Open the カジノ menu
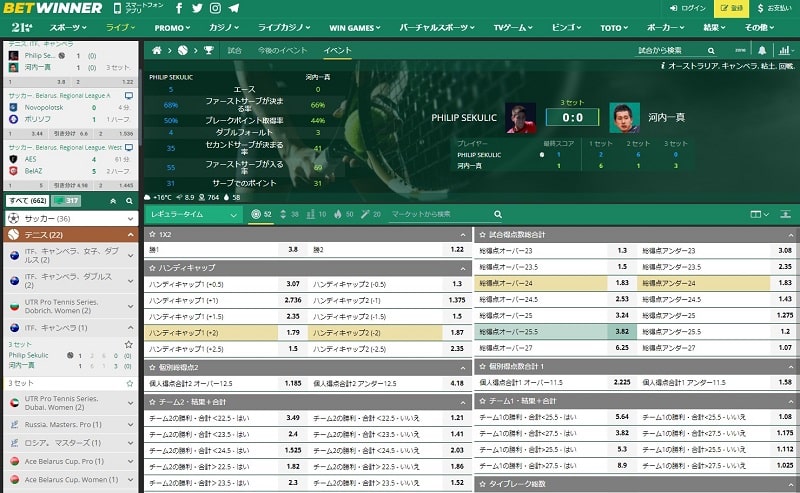The image size is (800, 493). (223, 28)
